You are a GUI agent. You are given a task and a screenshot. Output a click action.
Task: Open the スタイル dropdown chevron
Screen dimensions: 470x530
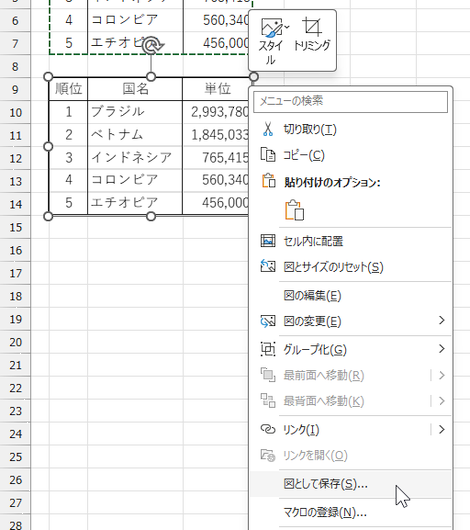[287, 26]
